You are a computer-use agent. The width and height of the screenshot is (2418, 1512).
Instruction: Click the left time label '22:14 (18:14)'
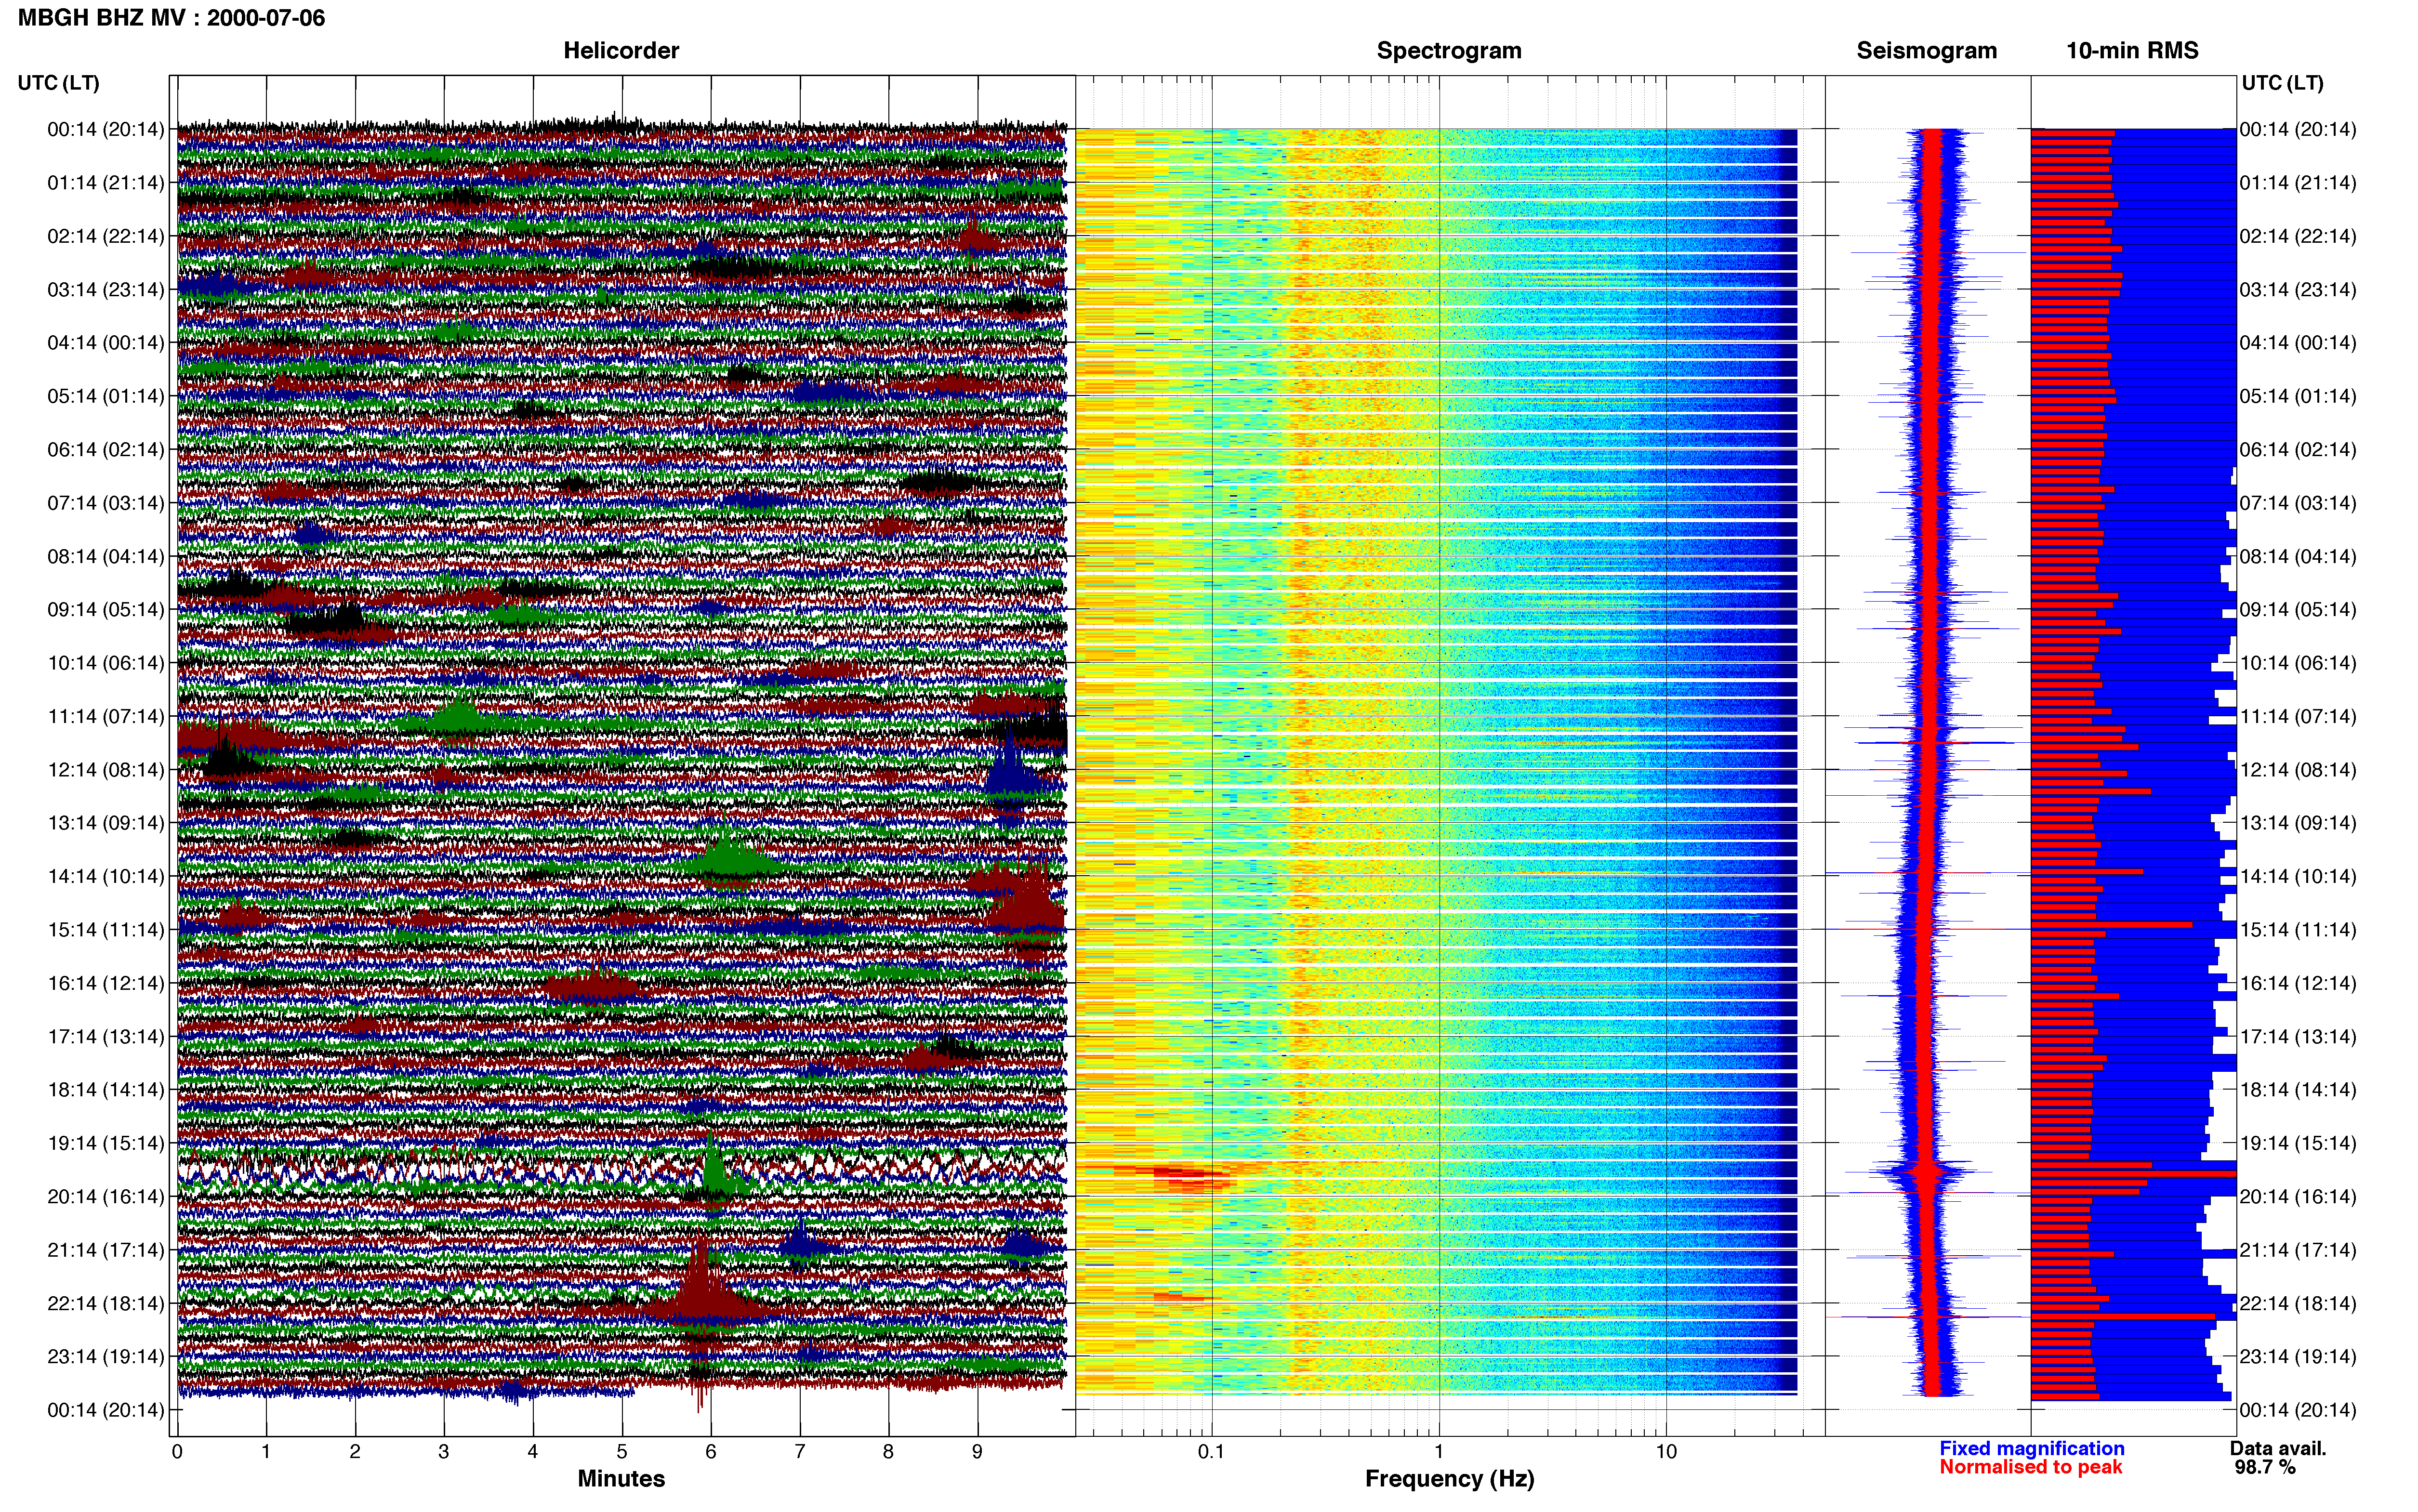coord(106,1303)
